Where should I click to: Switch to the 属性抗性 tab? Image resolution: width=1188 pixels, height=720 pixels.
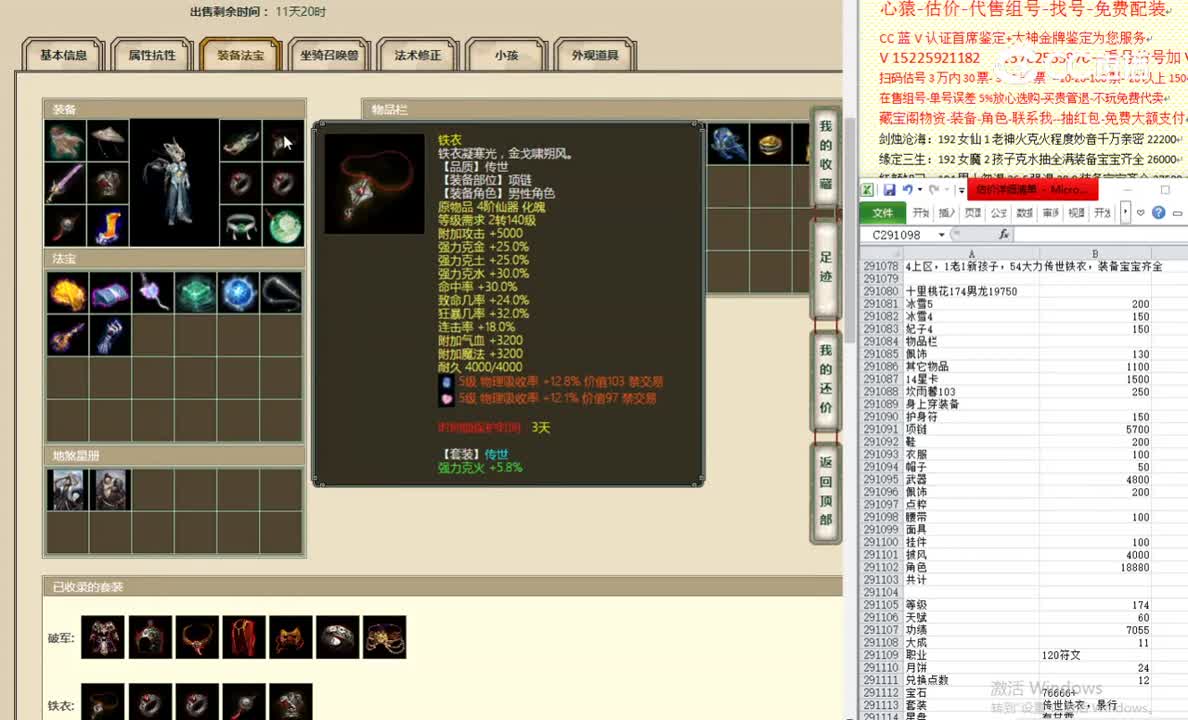[x=152, y=55]
